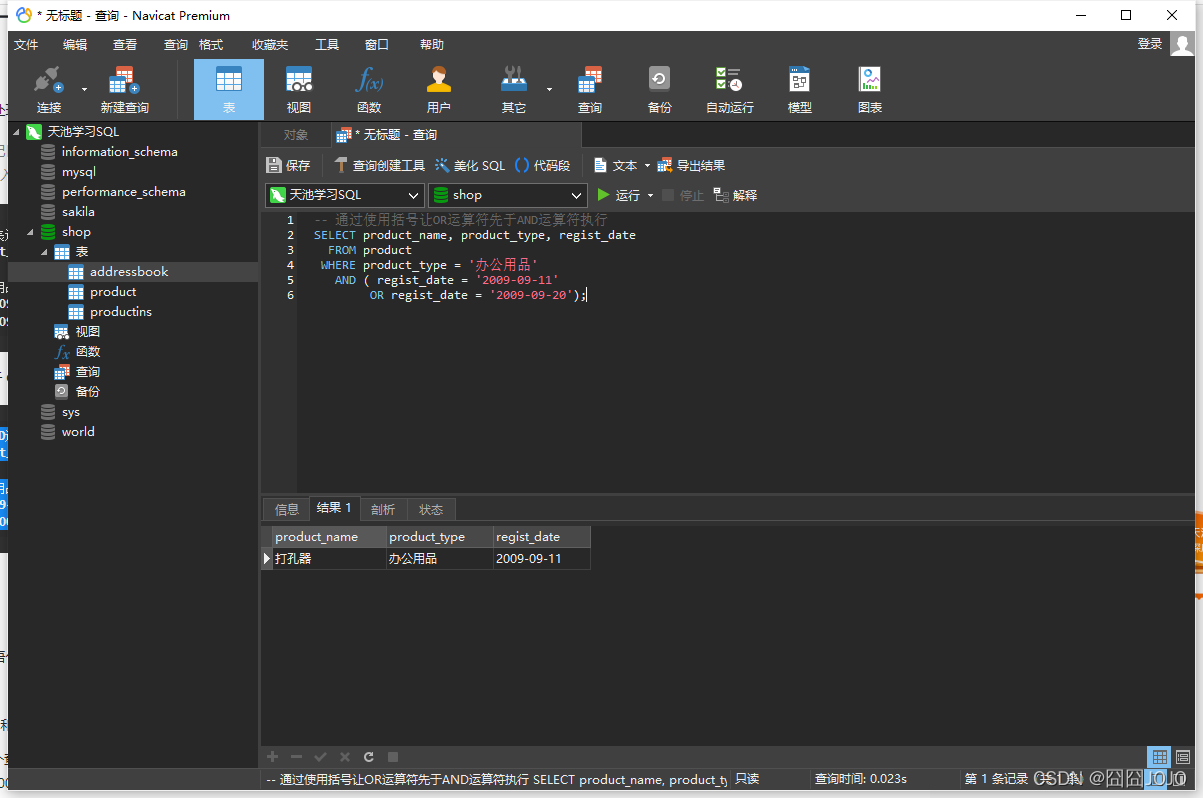The width and height of the screenshot is (1203, 798).
Task: Click the add record plus icon
Action: point(272,757)
